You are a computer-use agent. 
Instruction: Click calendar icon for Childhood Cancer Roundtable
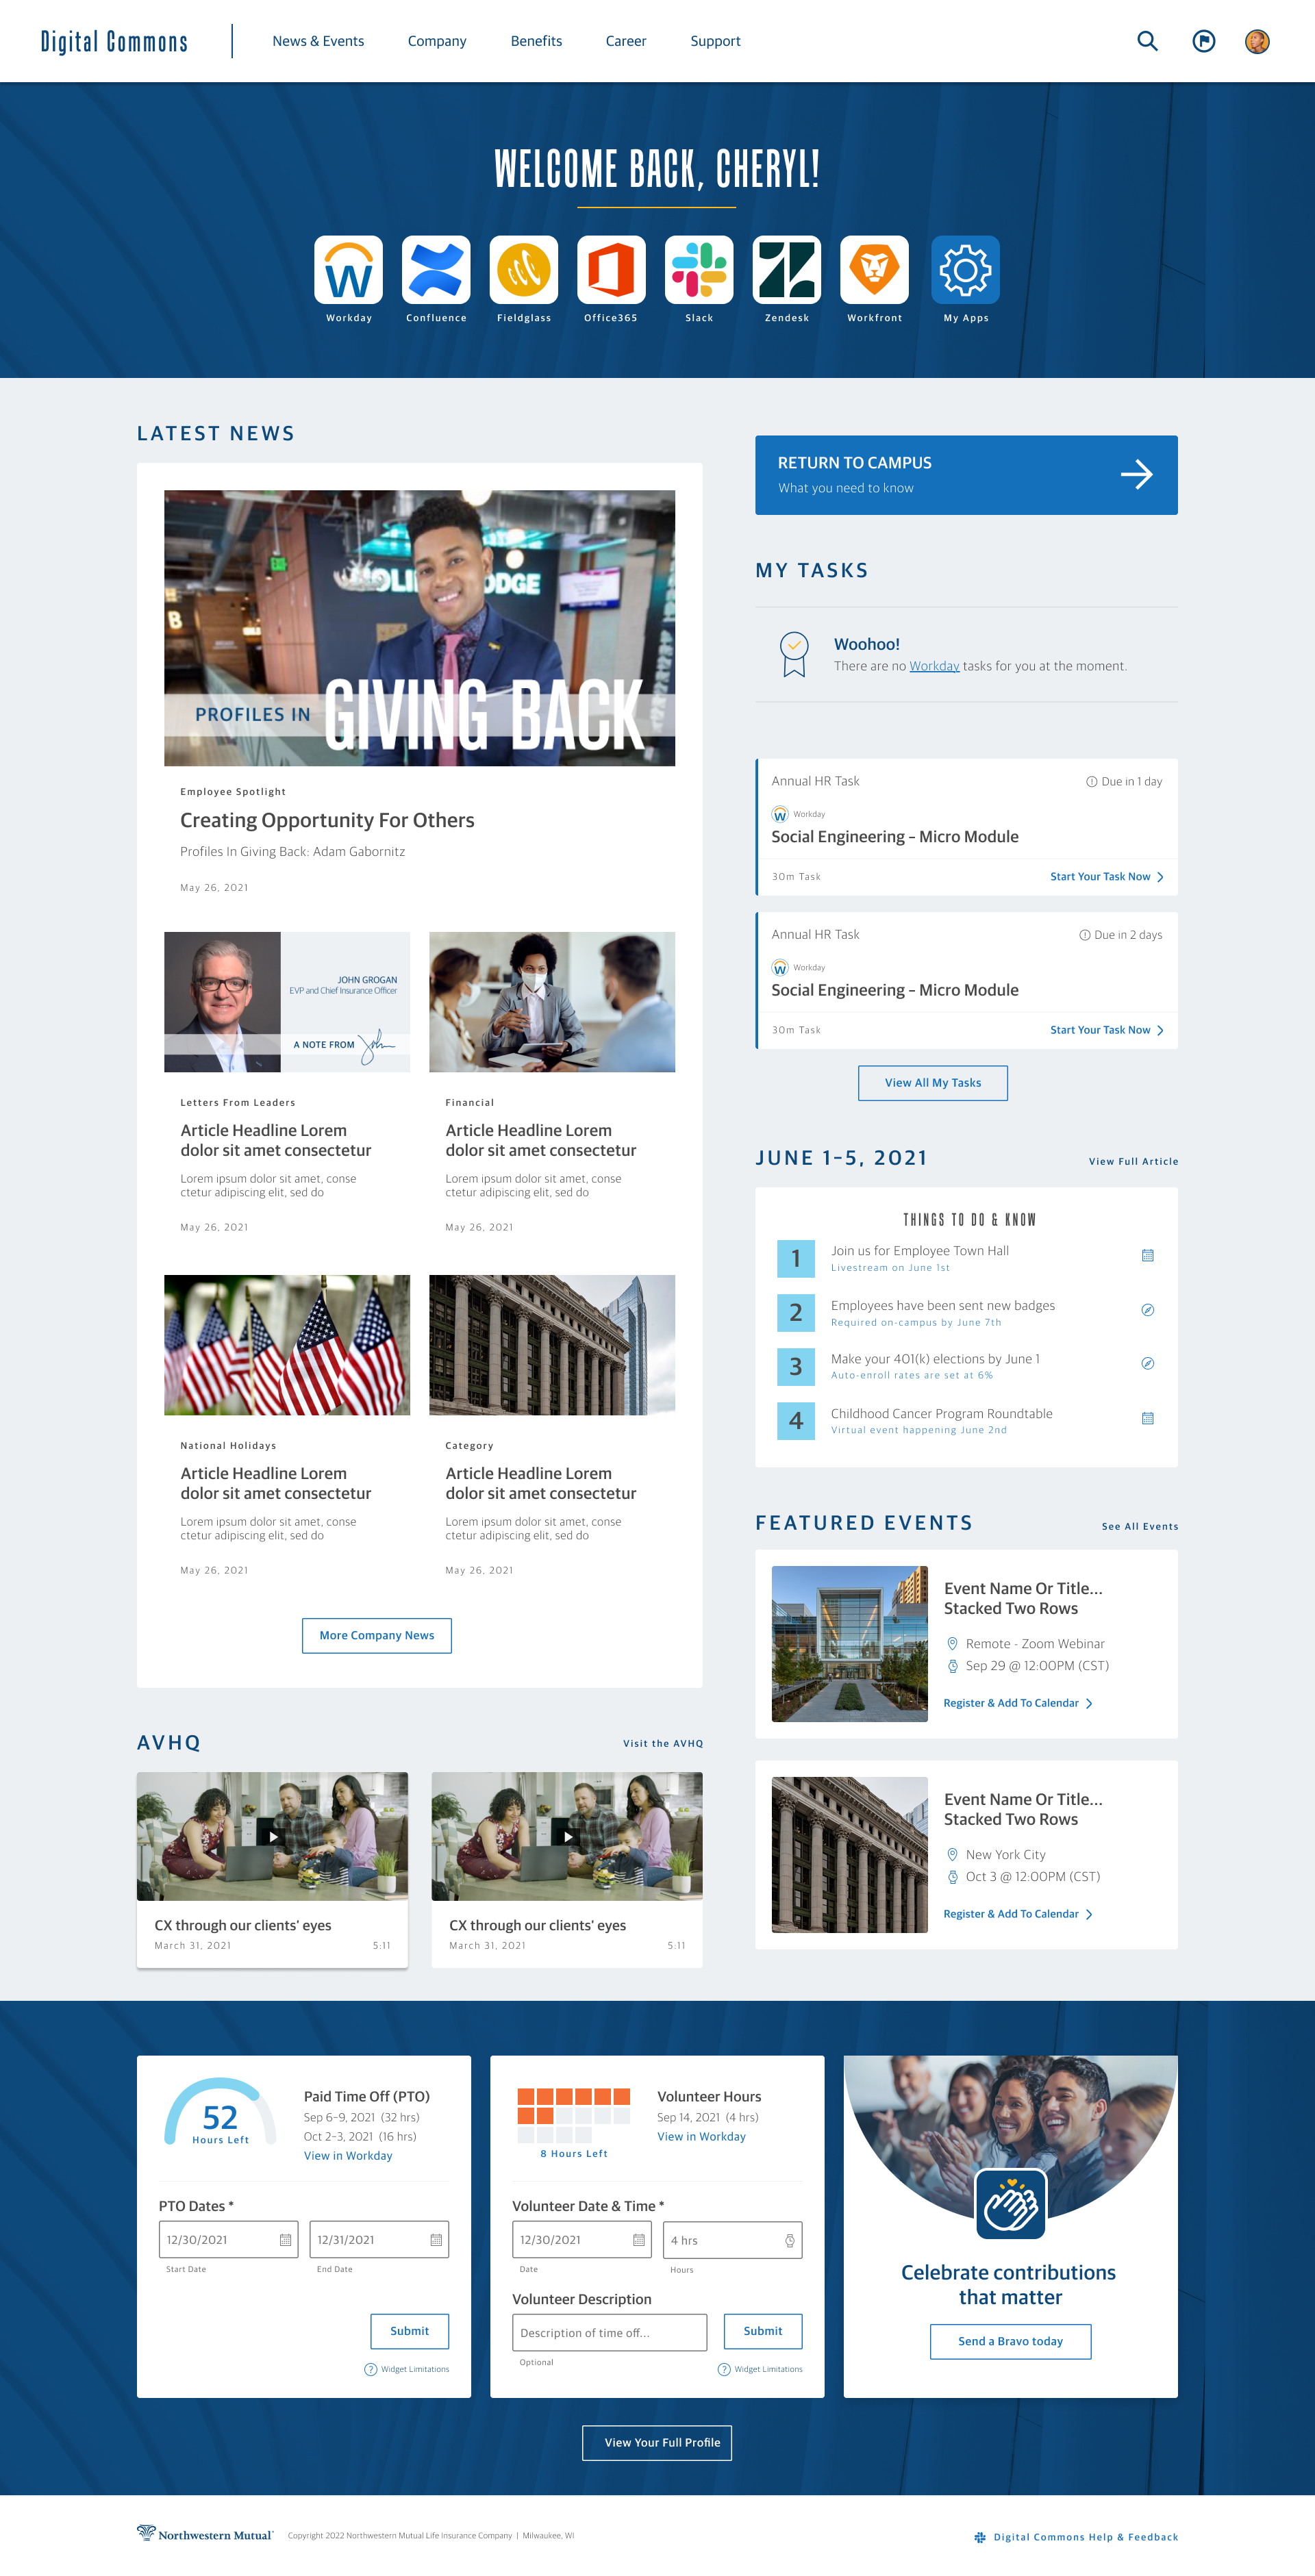1148,1418
